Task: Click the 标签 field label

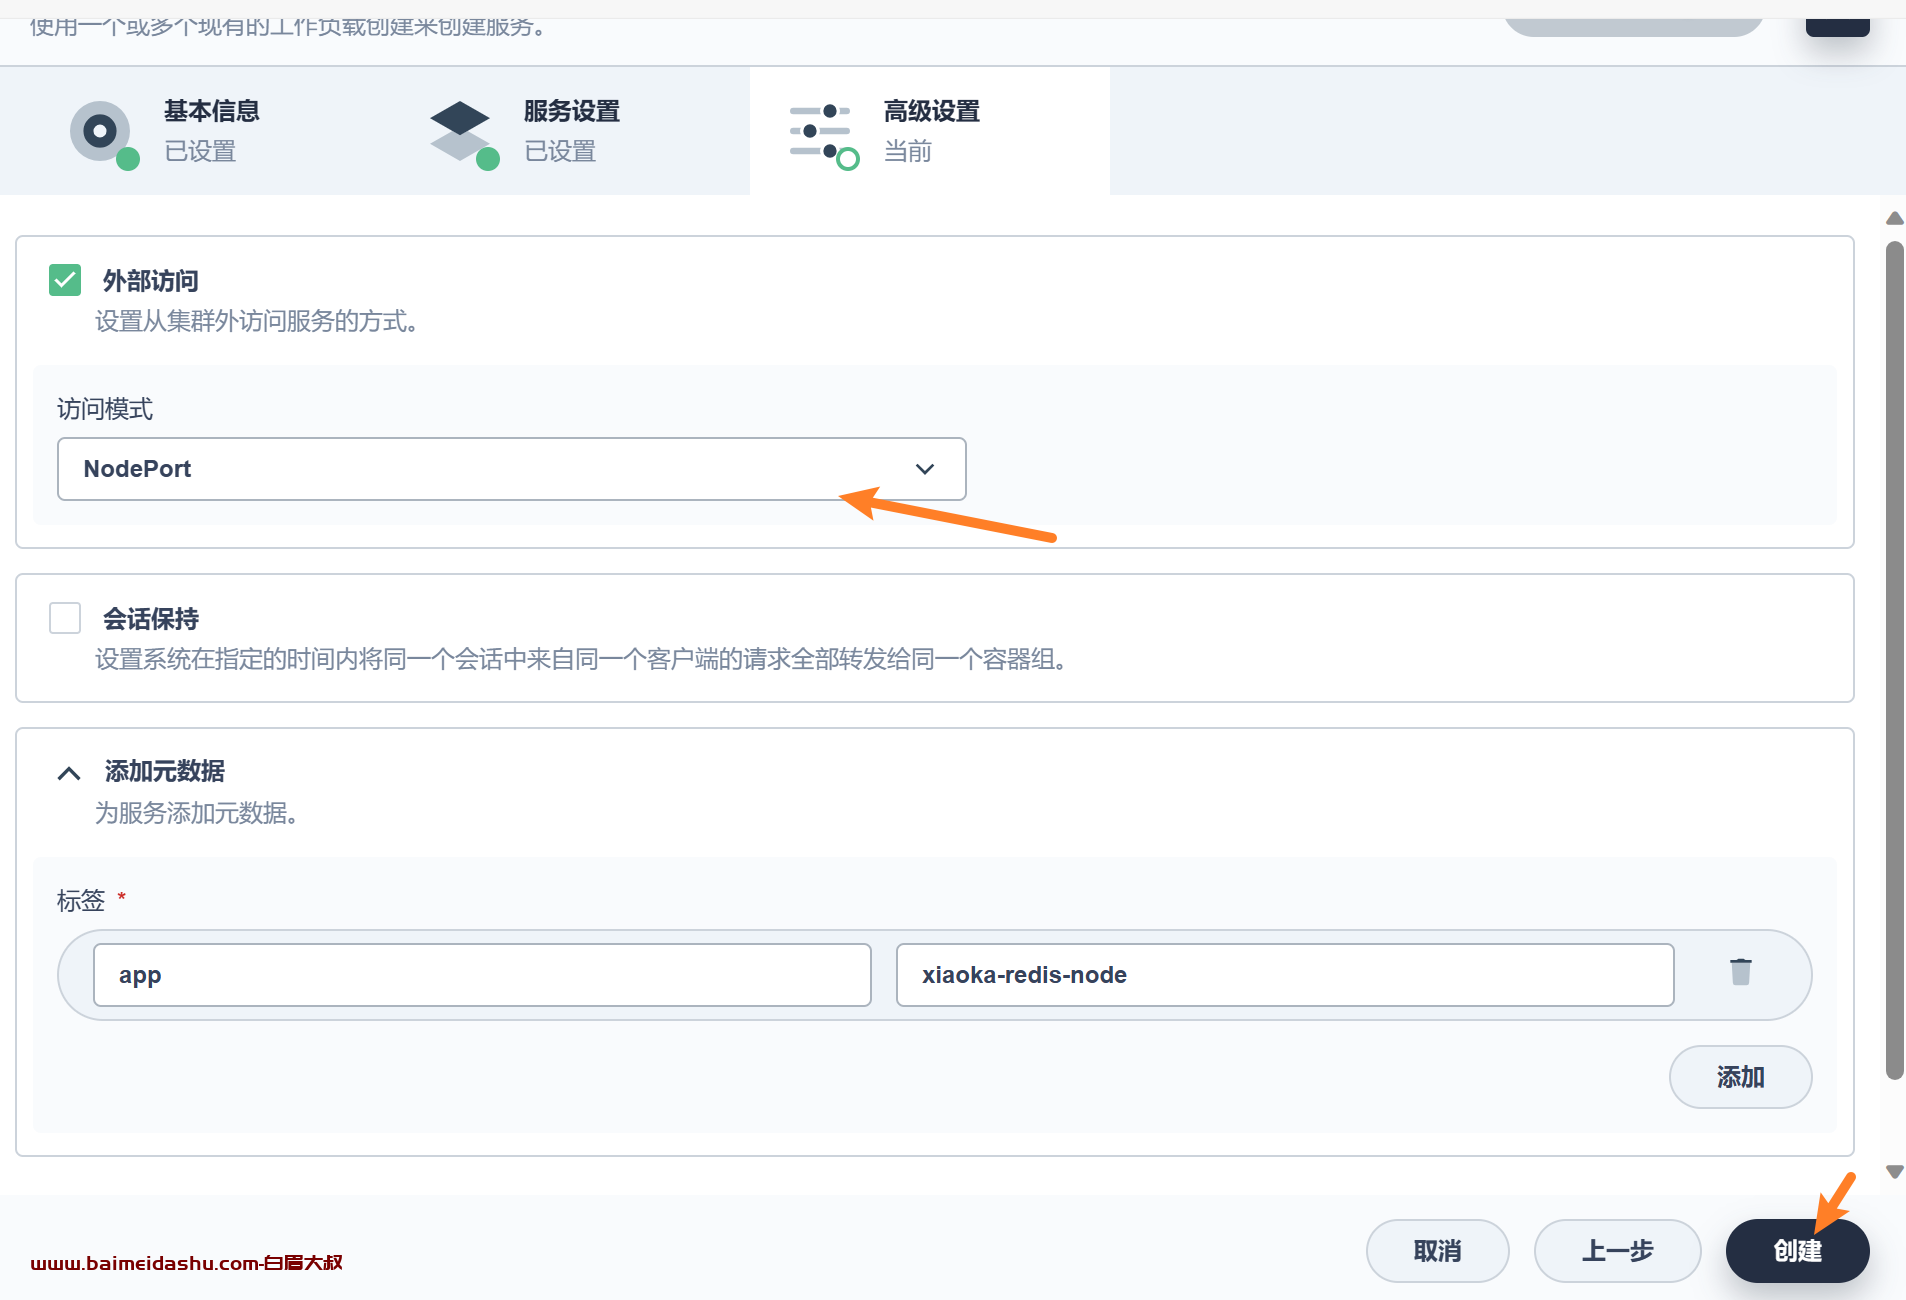Action: point(81,901)
